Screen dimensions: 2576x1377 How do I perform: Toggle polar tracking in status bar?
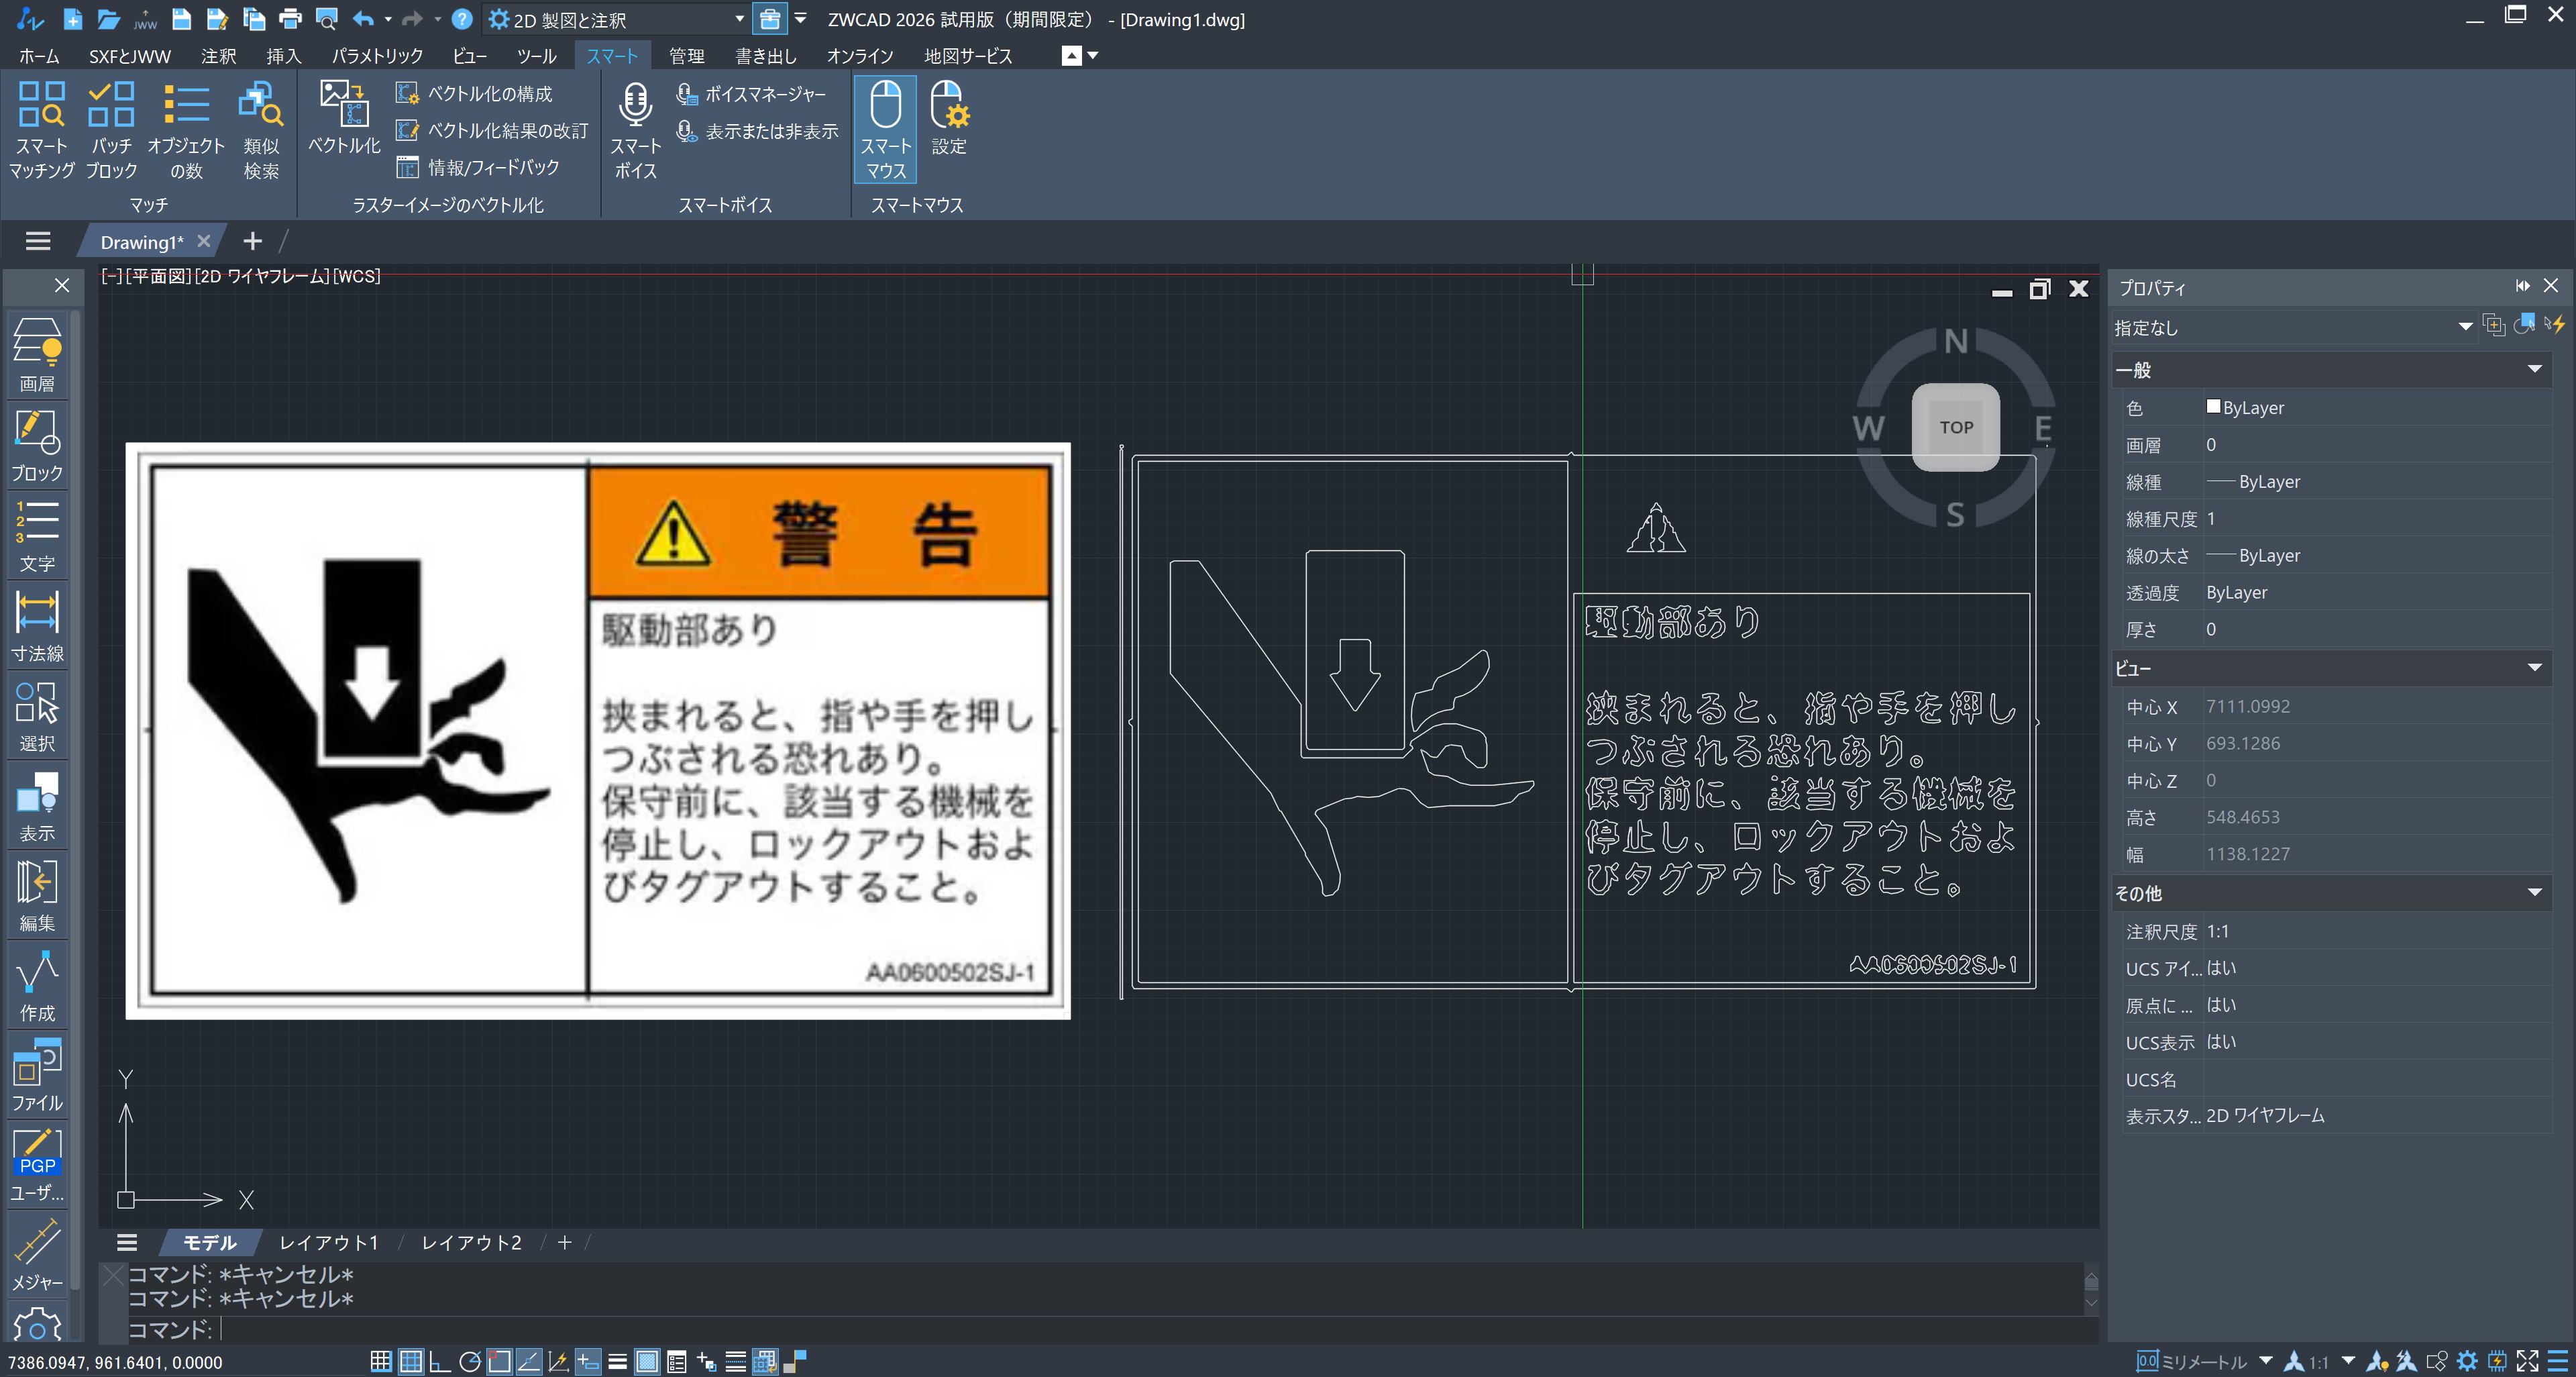pos(470,1361)
